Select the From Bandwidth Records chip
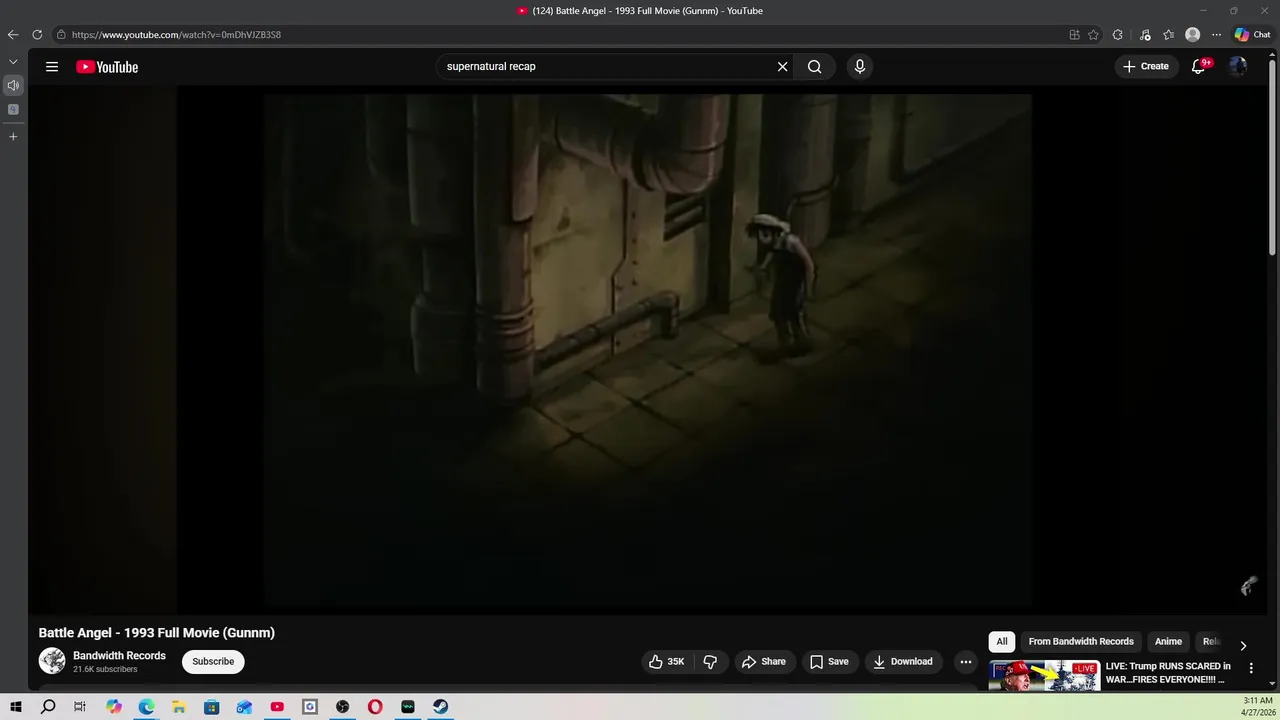 click(1081, 642)
